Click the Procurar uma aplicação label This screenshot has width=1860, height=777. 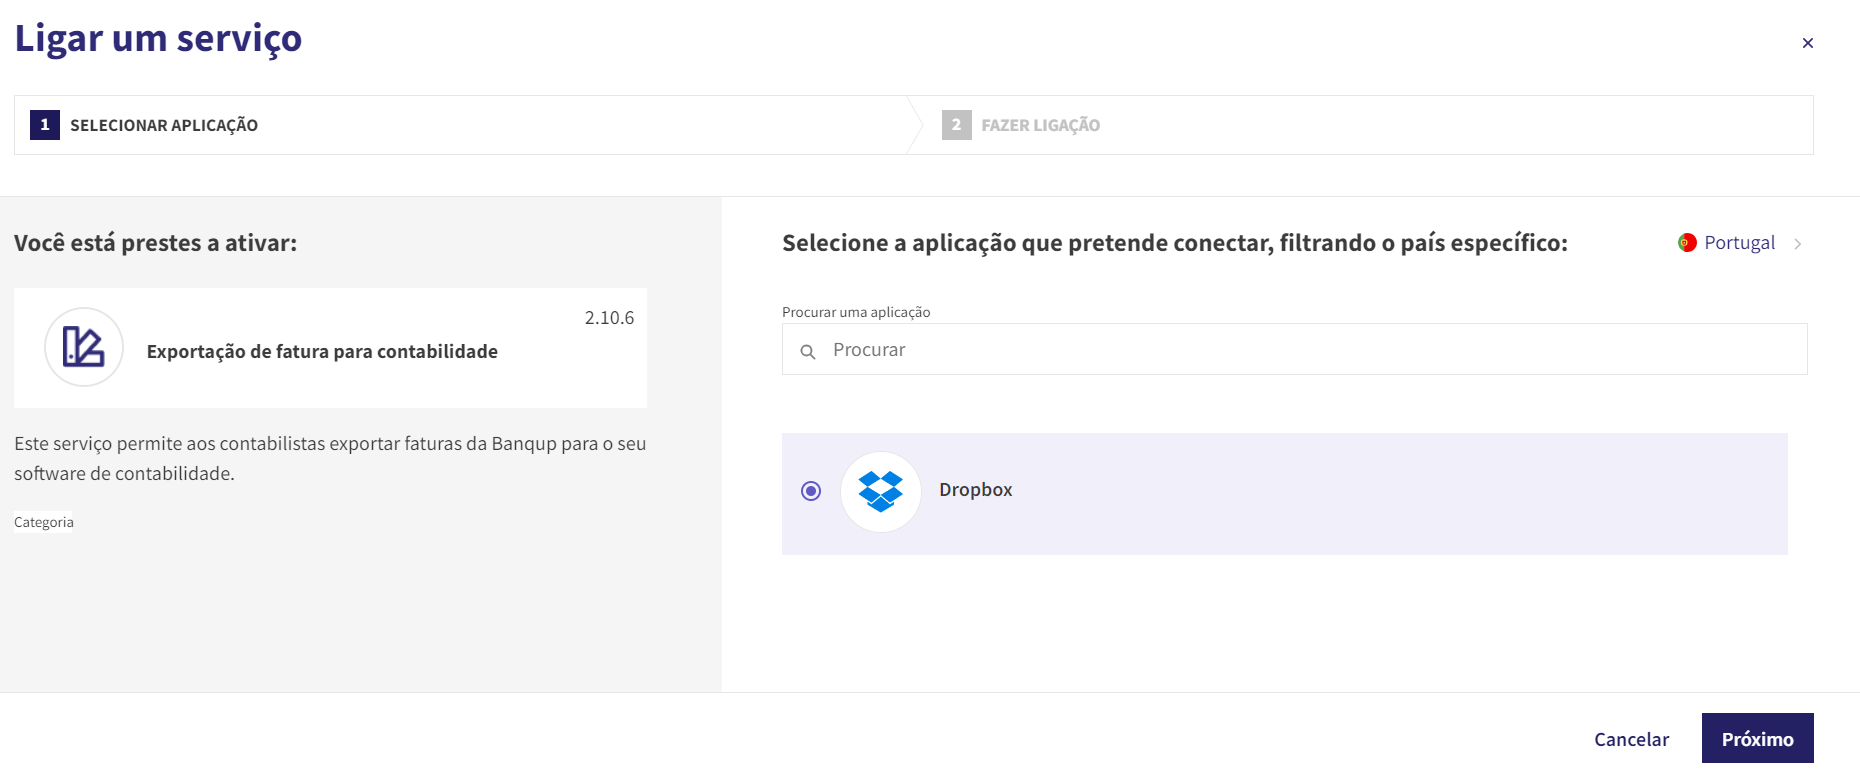click(x=856, y=312)
